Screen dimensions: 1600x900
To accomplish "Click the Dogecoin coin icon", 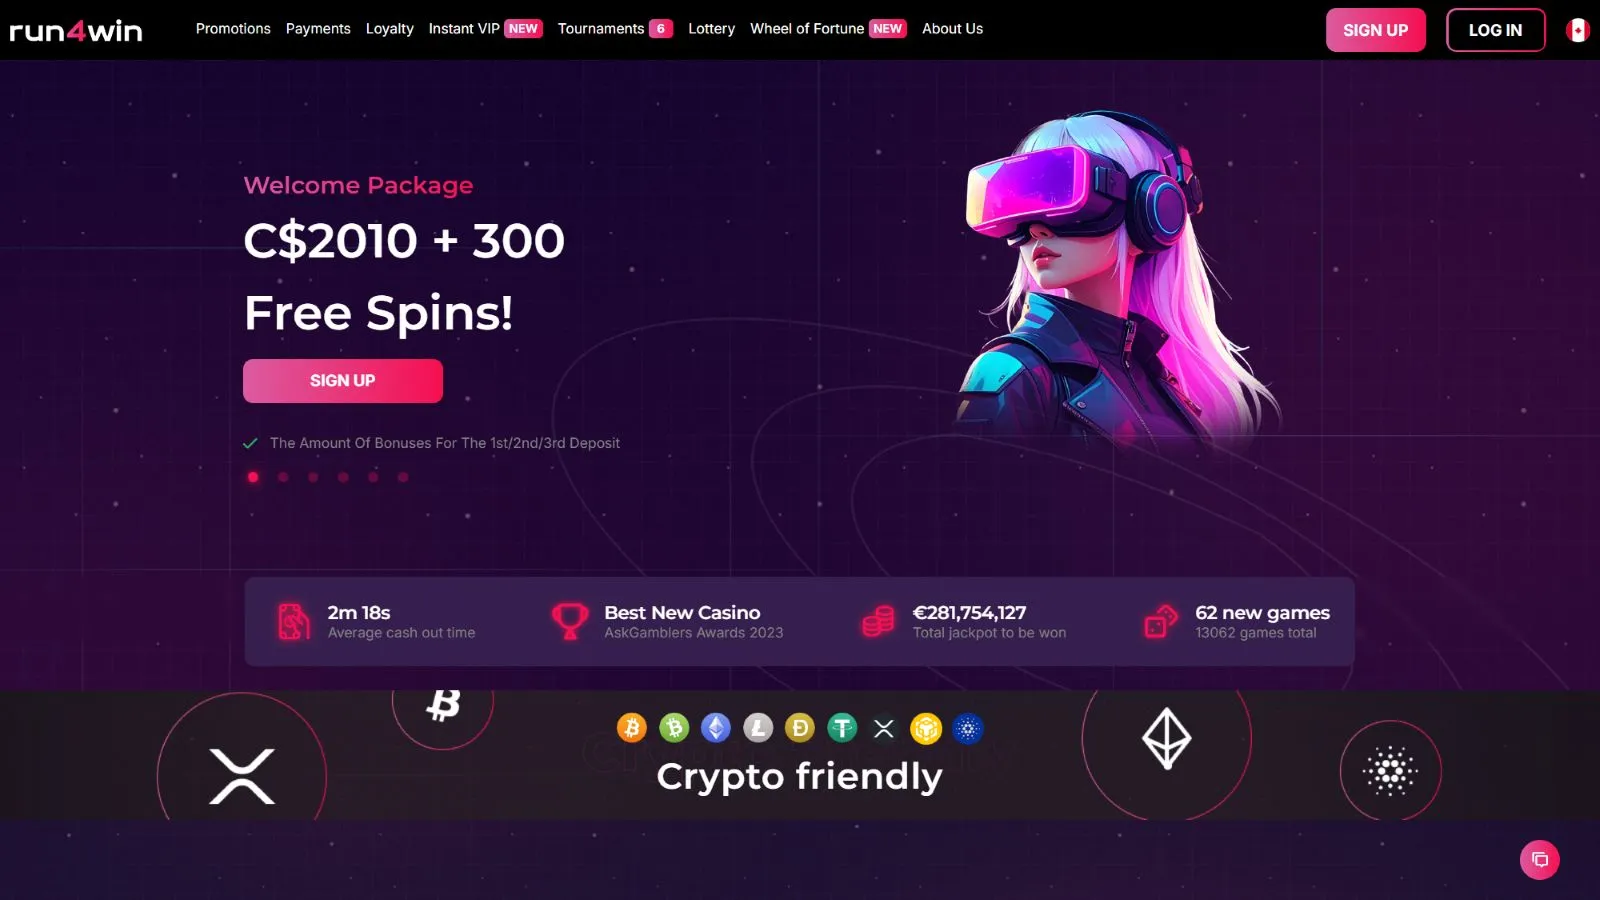I will (x=800, y=728).
